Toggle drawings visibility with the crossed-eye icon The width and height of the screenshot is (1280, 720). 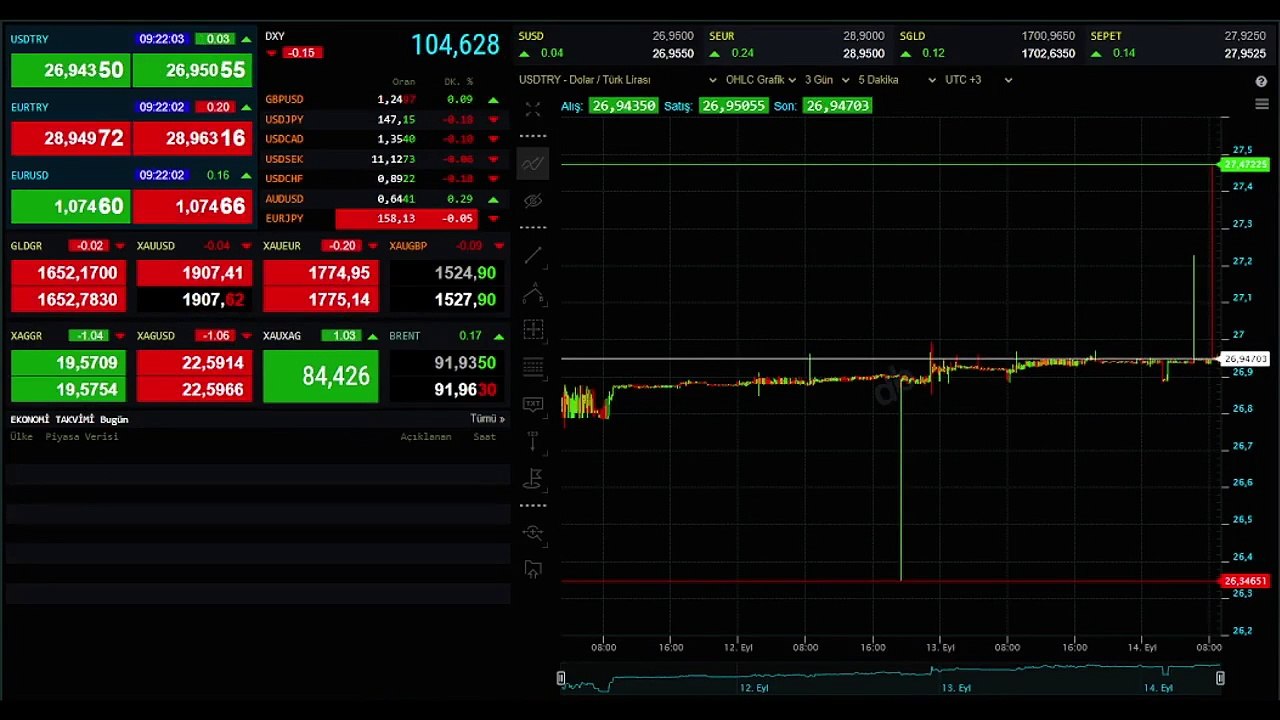(533, 201)
